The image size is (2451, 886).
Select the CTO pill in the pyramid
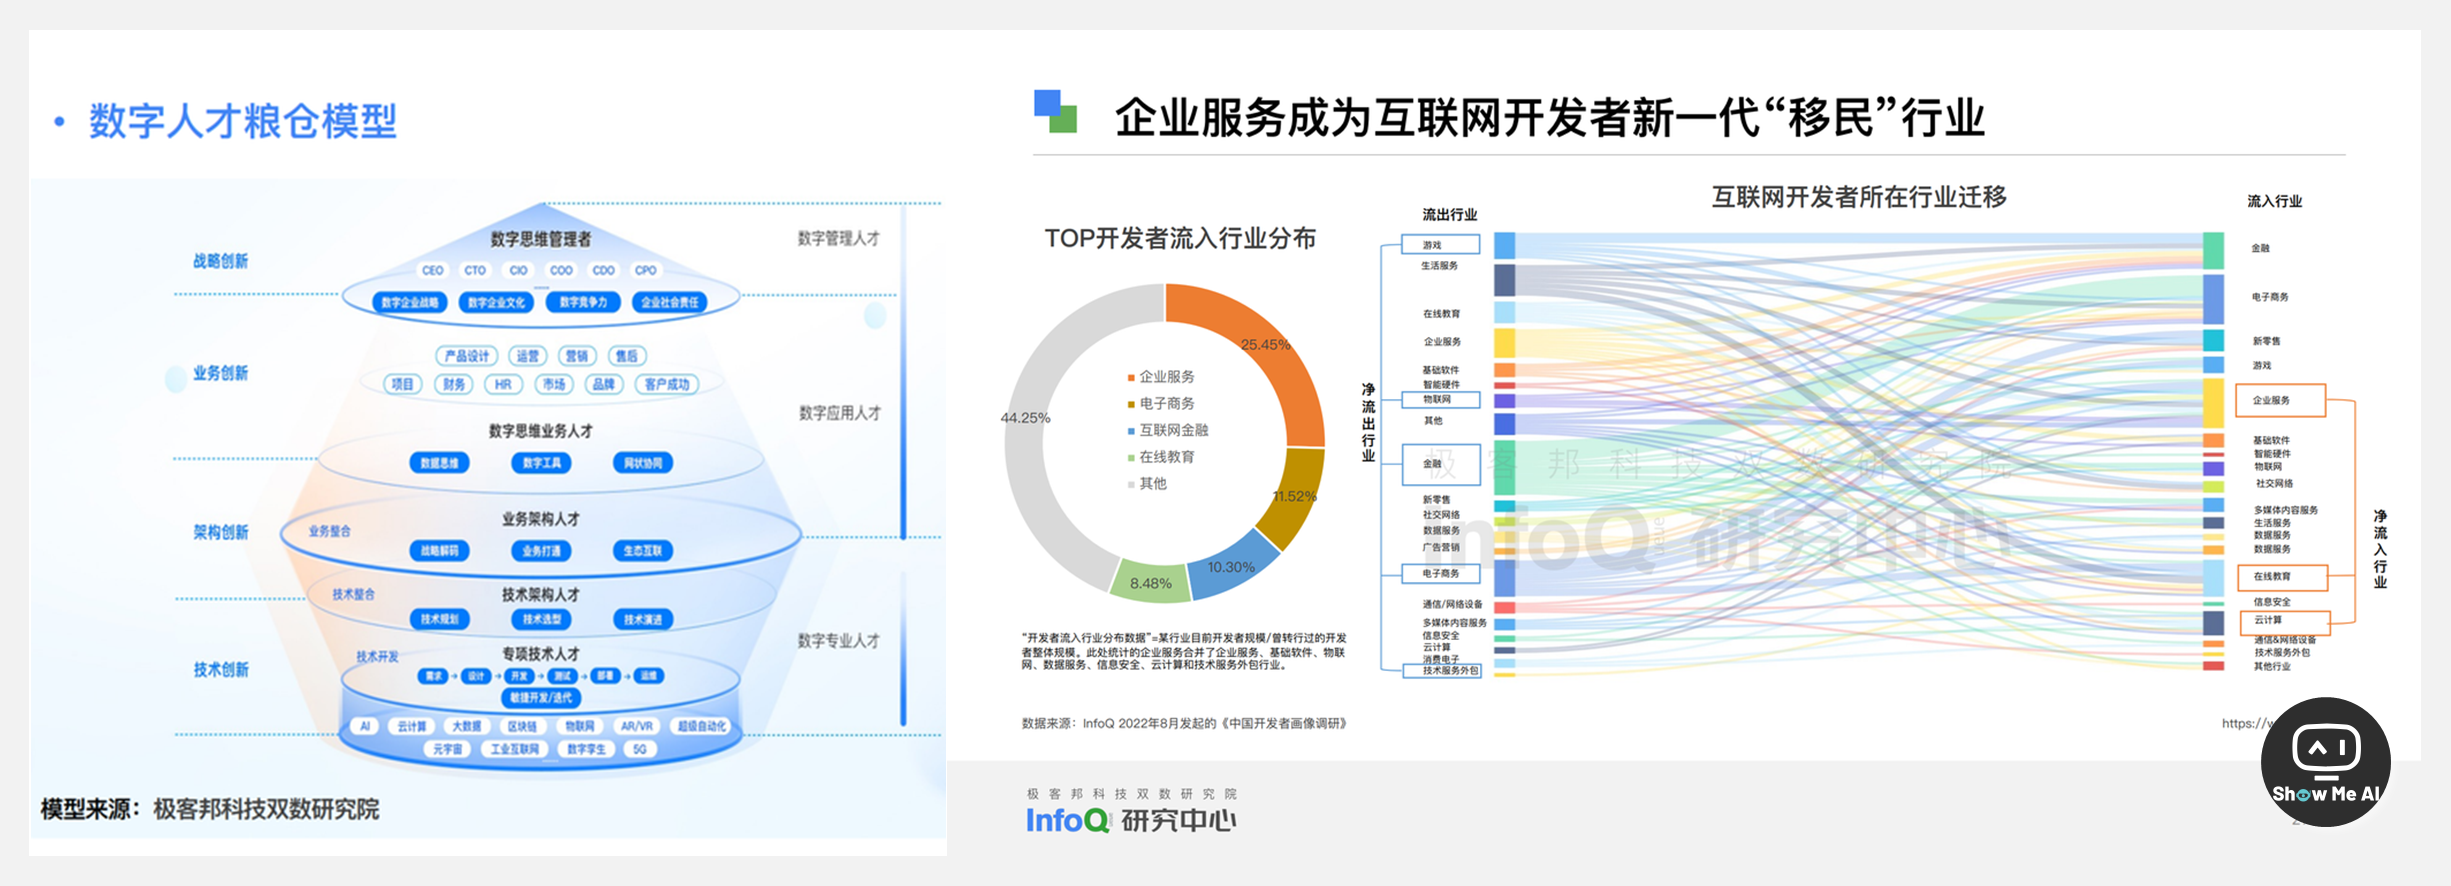[x=475, y=270]
